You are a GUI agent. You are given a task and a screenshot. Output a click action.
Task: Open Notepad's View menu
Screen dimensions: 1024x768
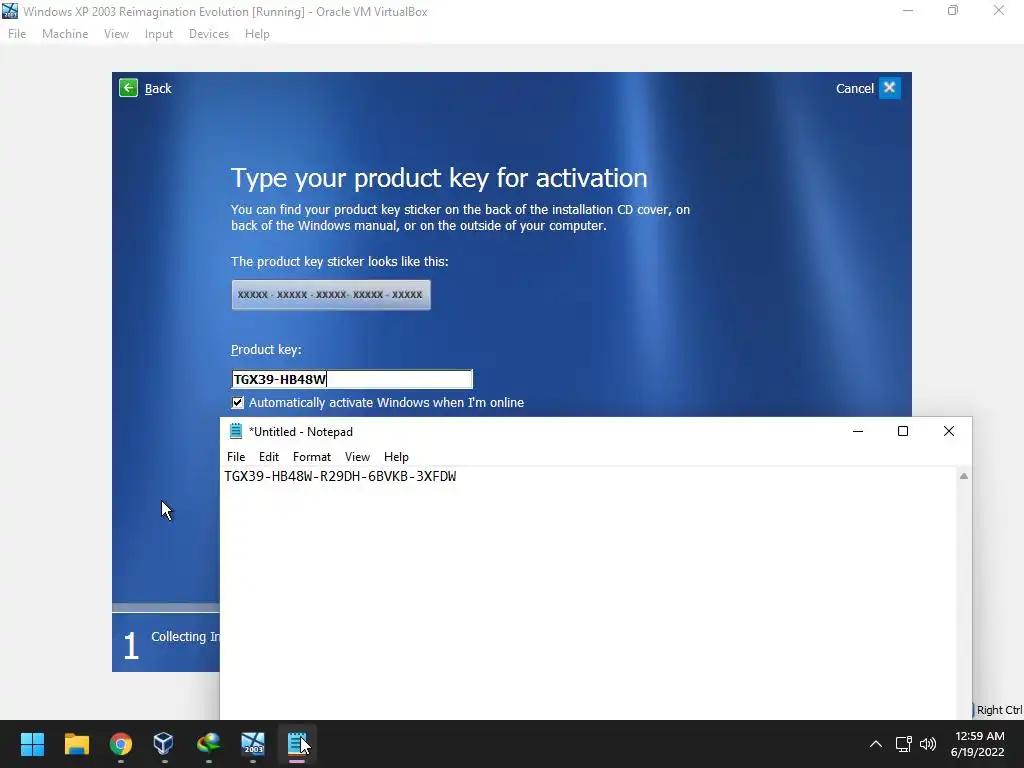point(357,456)
